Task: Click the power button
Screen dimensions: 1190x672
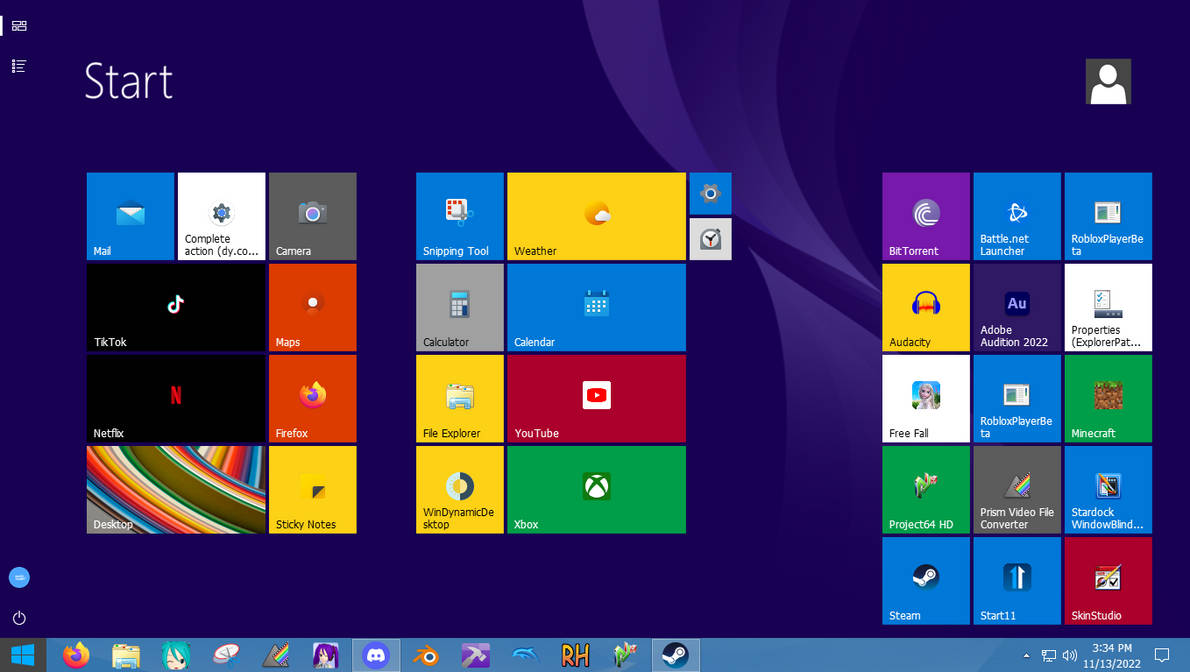Action: point(19,618)
